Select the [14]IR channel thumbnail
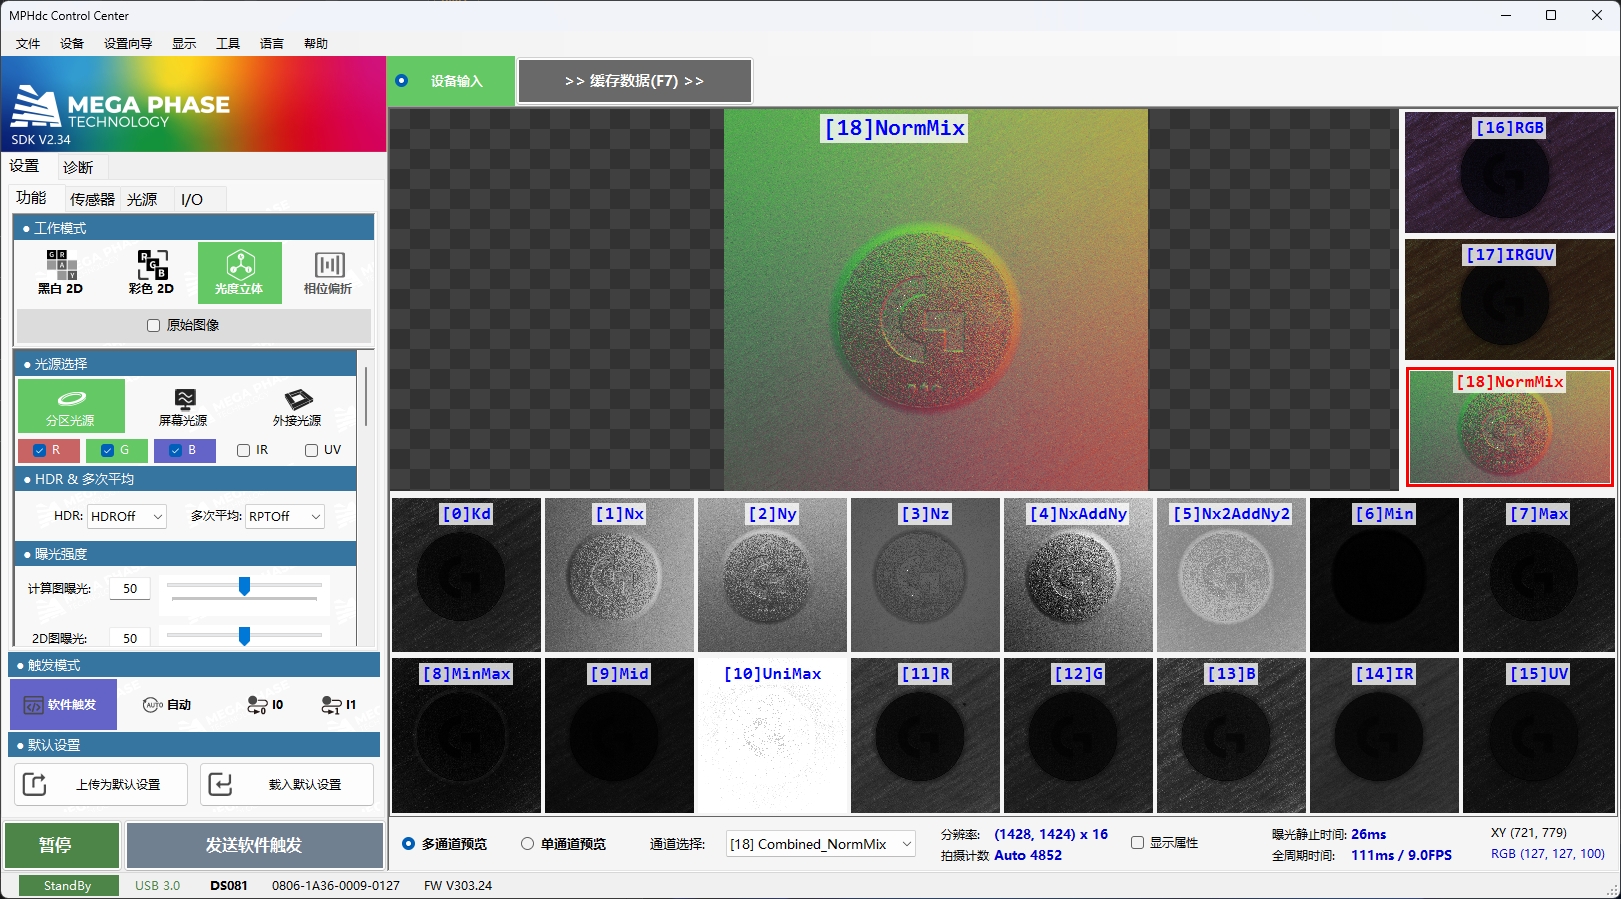Image resolution: width=1621 pixels, height=899 pixels. click(x=1384, y=735)
